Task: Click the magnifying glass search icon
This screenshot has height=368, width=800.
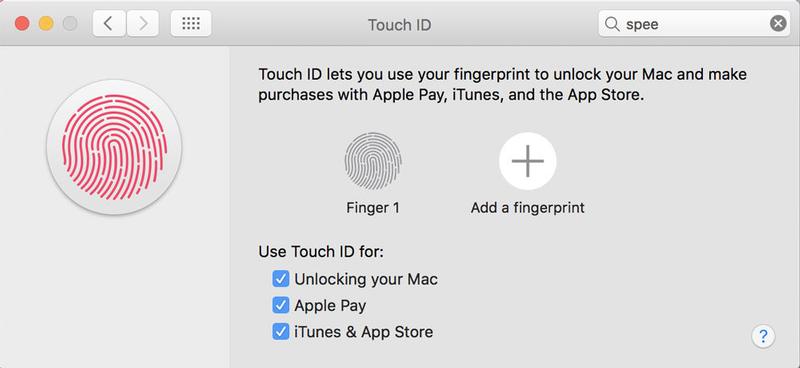Action: coord(611,23)
